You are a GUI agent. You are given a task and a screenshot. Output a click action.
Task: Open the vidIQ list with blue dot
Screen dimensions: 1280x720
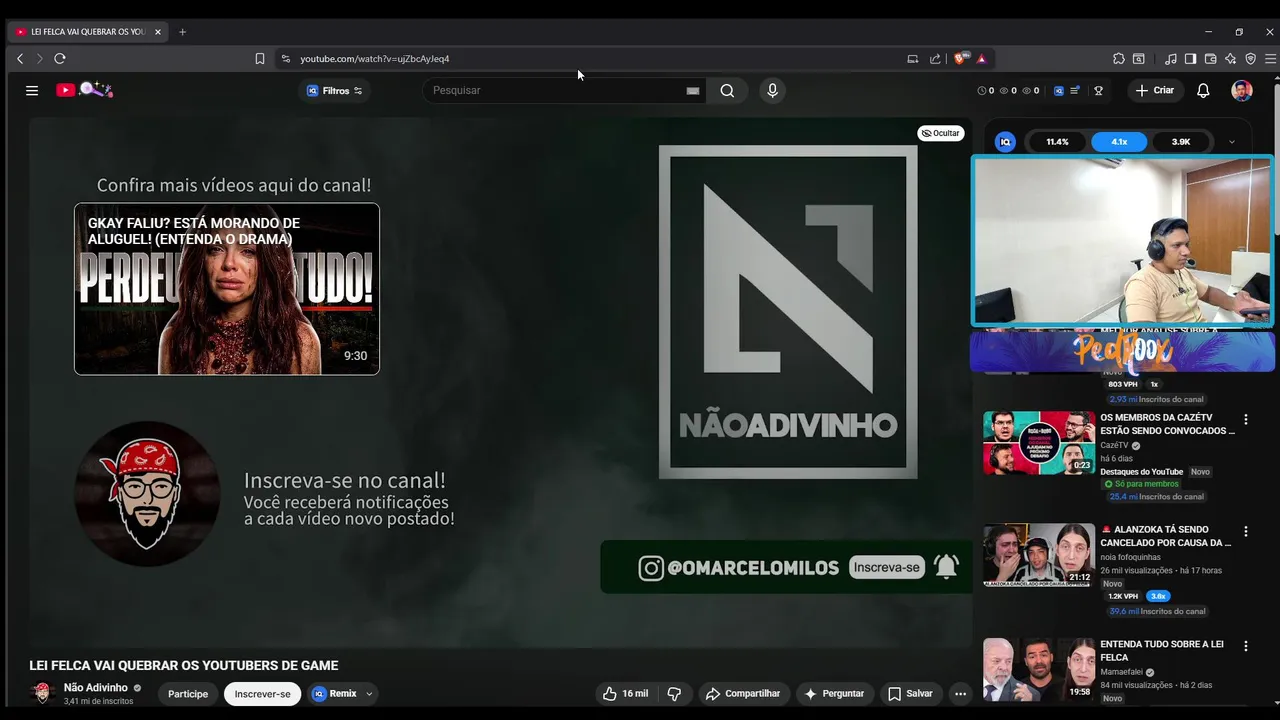click(1075, 90)
